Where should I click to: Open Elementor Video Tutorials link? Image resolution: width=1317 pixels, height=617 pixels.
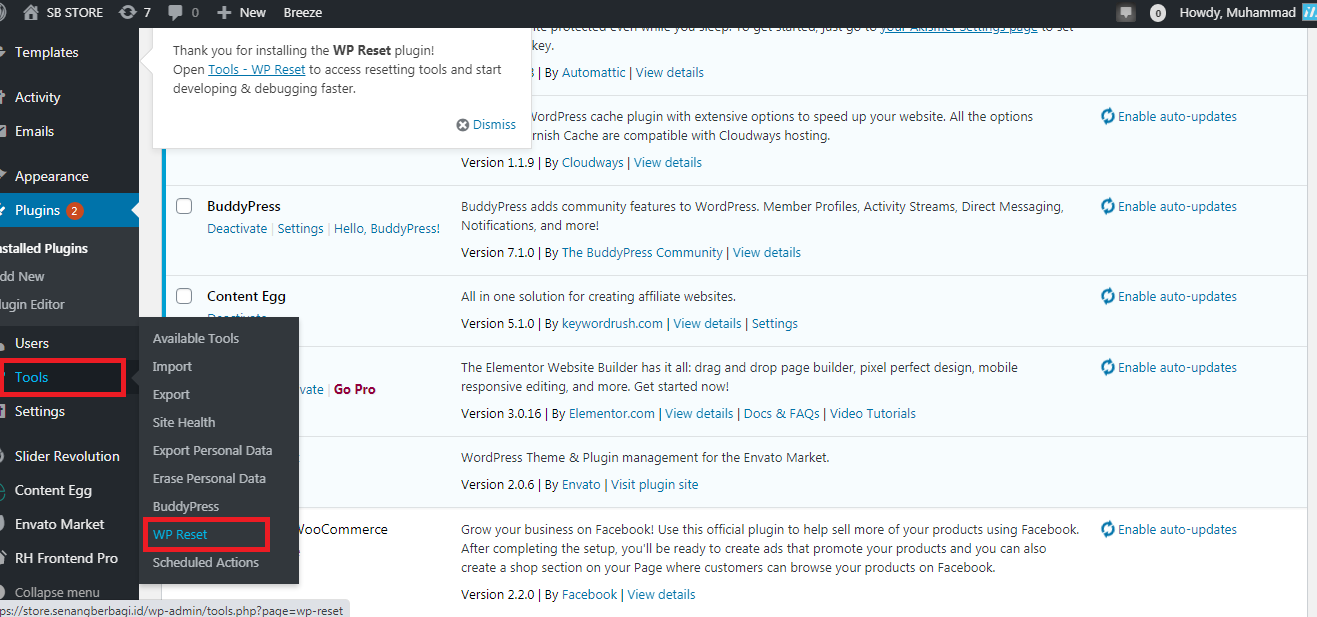(x=873, y=413)
